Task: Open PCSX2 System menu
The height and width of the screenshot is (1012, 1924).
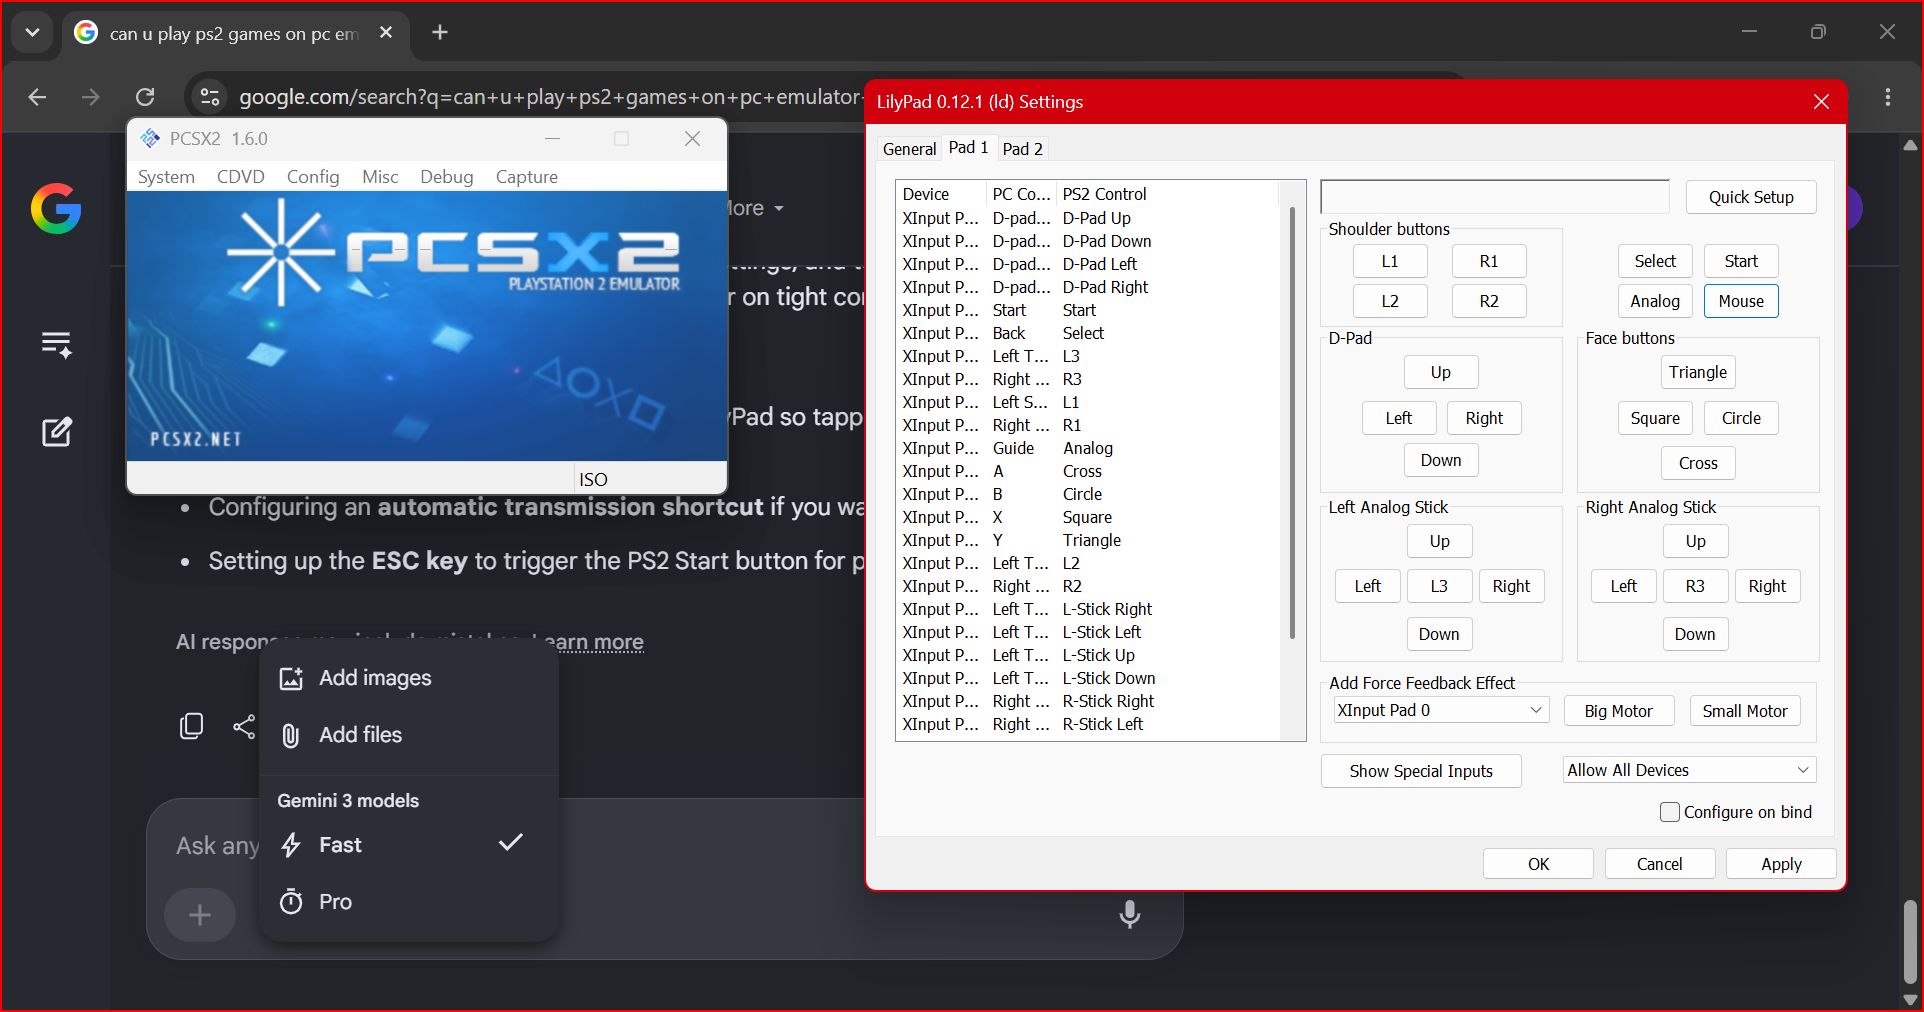Action: point(166,177)
